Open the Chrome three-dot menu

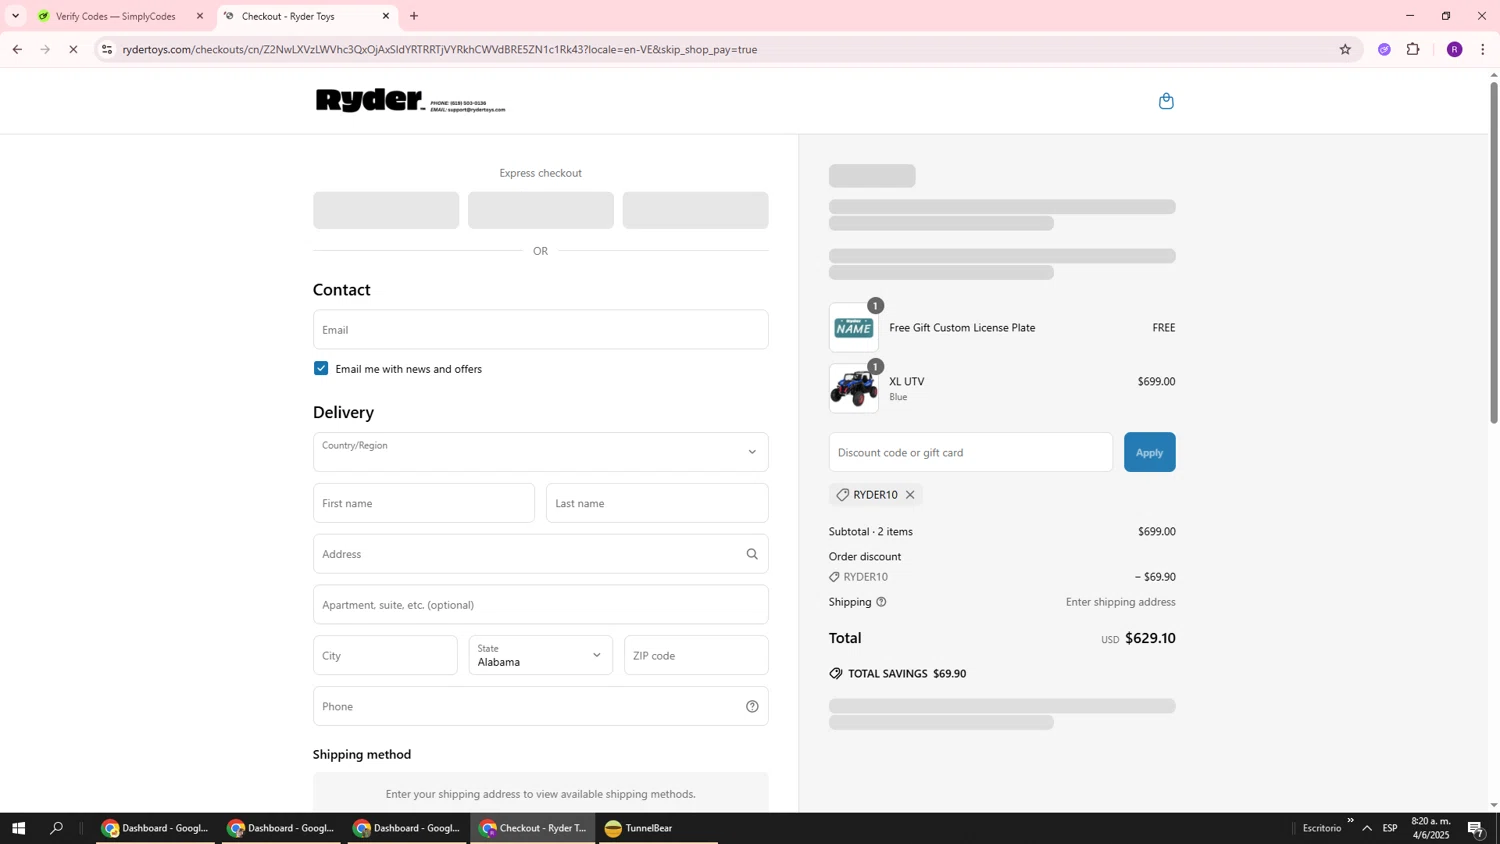(x=1482, y=49)
